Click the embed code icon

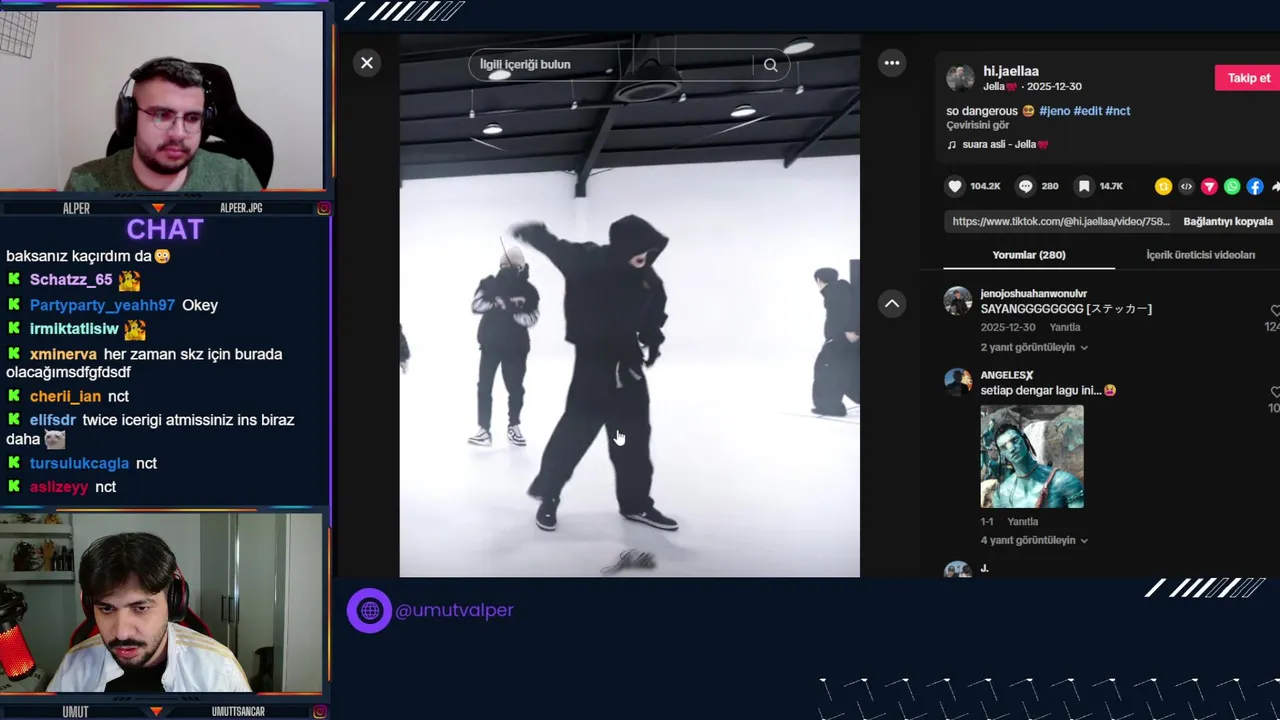pos(1186,186)
